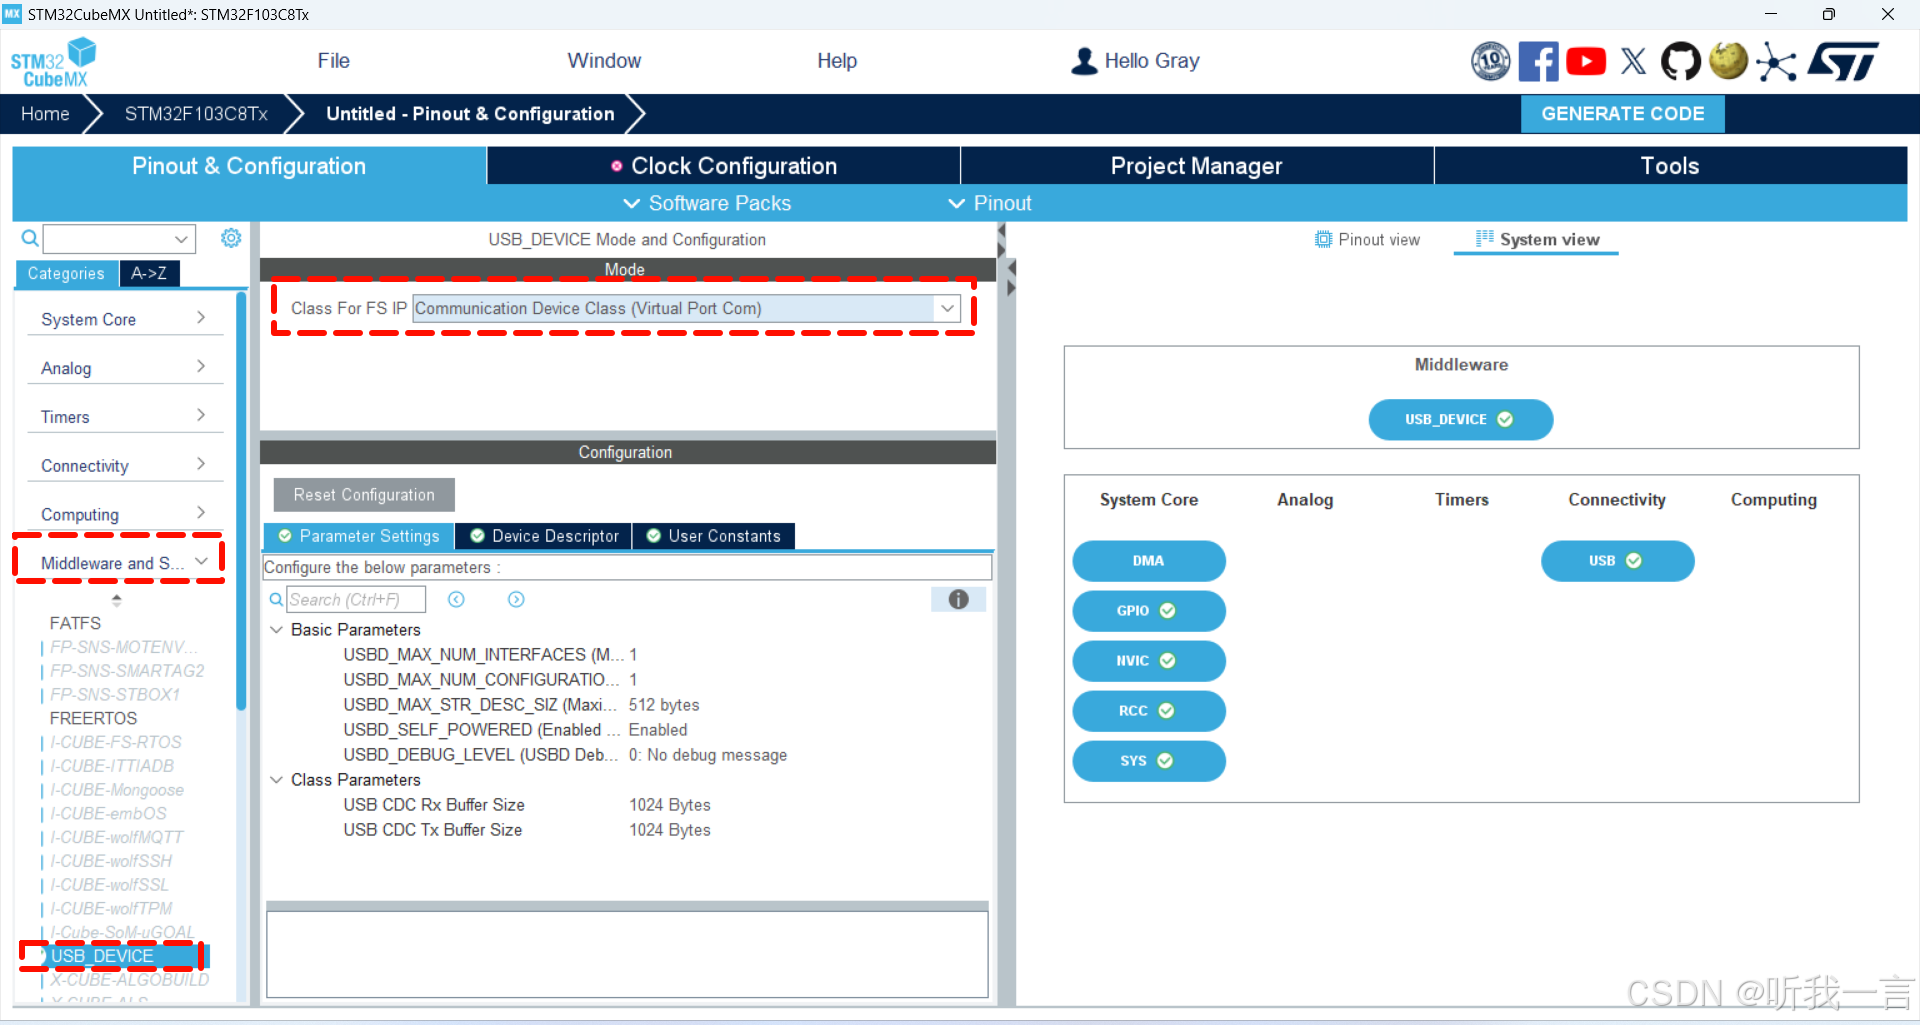This screenshot has height=1025, width=1920.
Task: Click the GPIO system view button
Action: pos(1149,611)
